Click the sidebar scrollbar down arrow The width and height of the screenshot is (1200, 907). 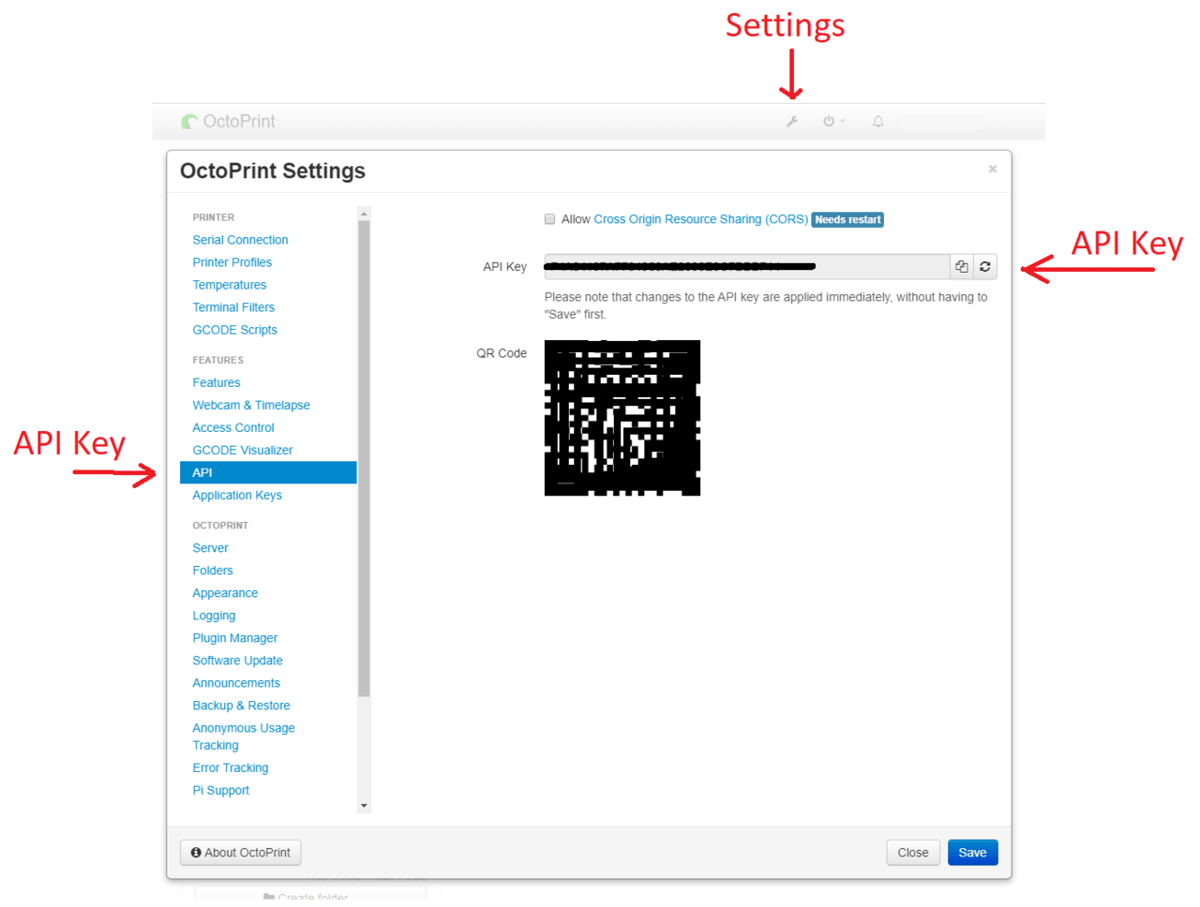click(364, 806)
